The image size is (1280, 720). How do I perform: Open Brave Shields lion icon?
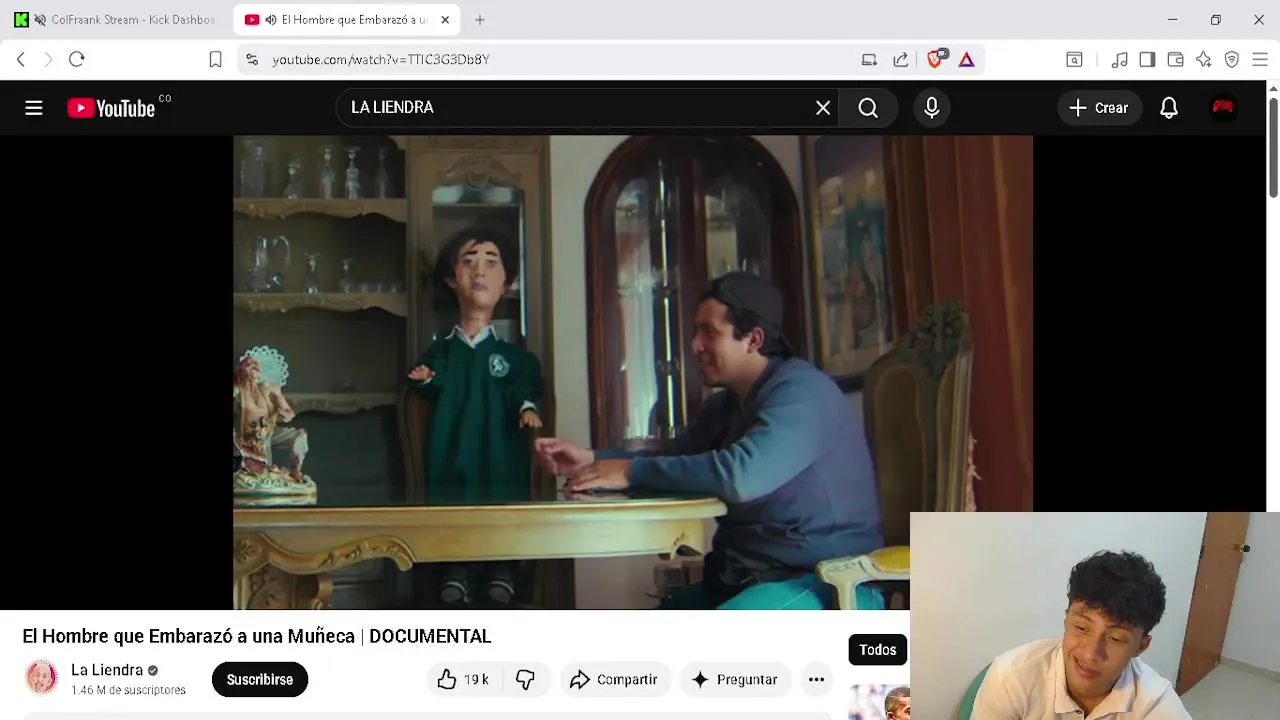pyautogui.click(x=935, y=60)
